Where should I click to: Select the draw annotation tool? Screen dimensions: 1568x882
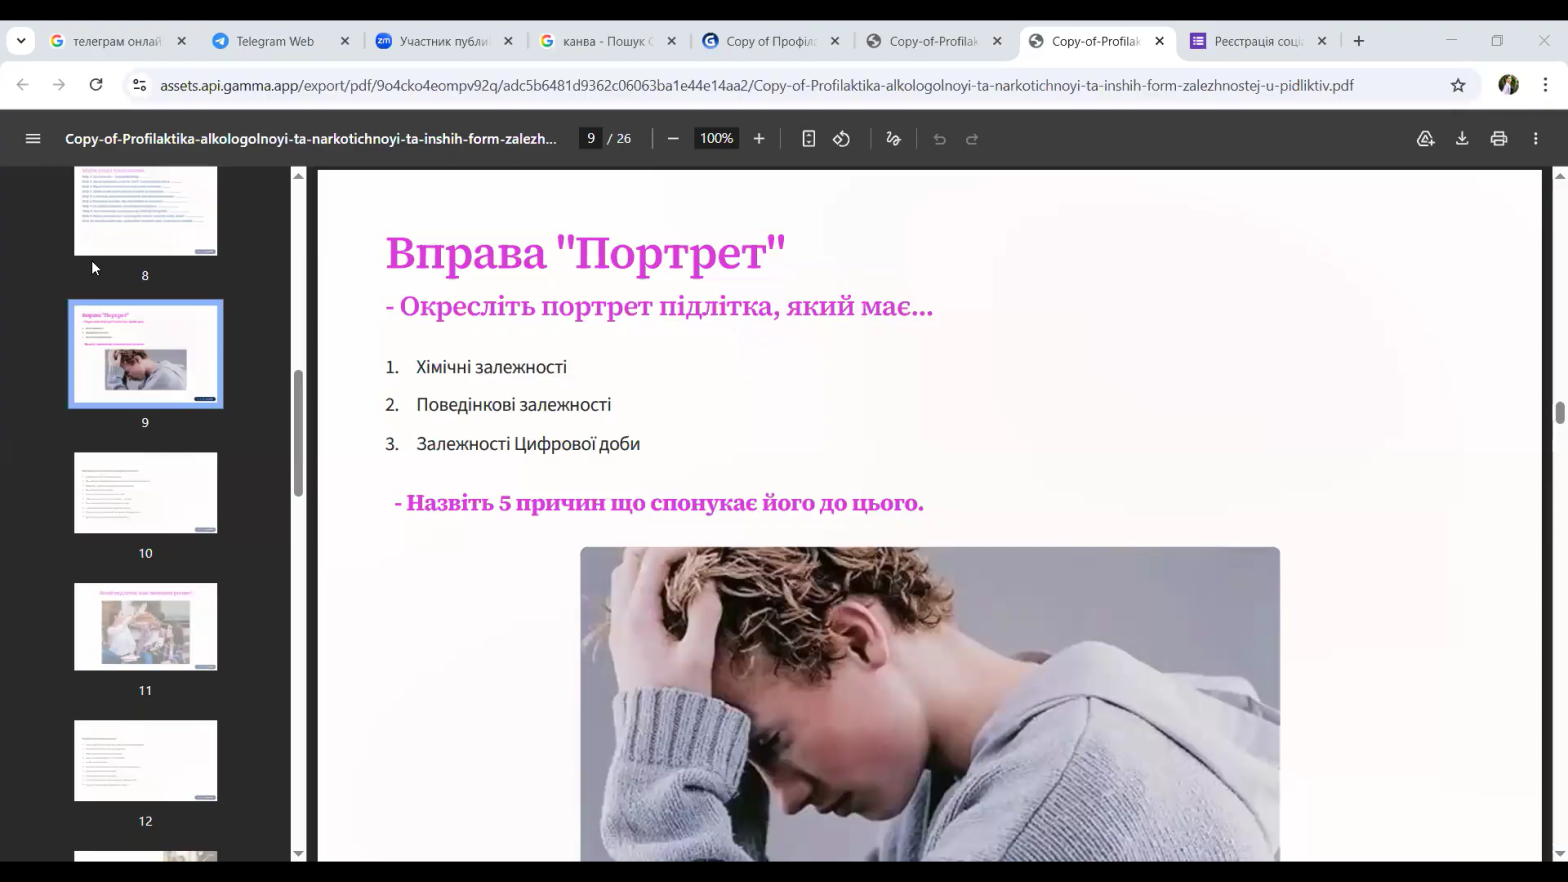[894, 139]
